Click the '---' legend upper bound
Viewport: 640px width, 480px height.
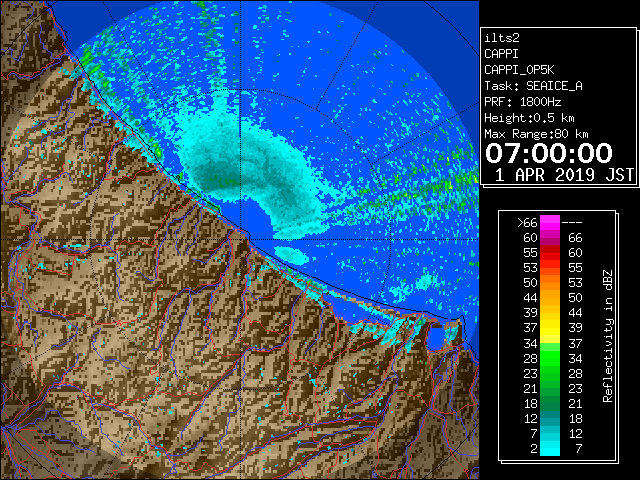(x=572, y=223)
